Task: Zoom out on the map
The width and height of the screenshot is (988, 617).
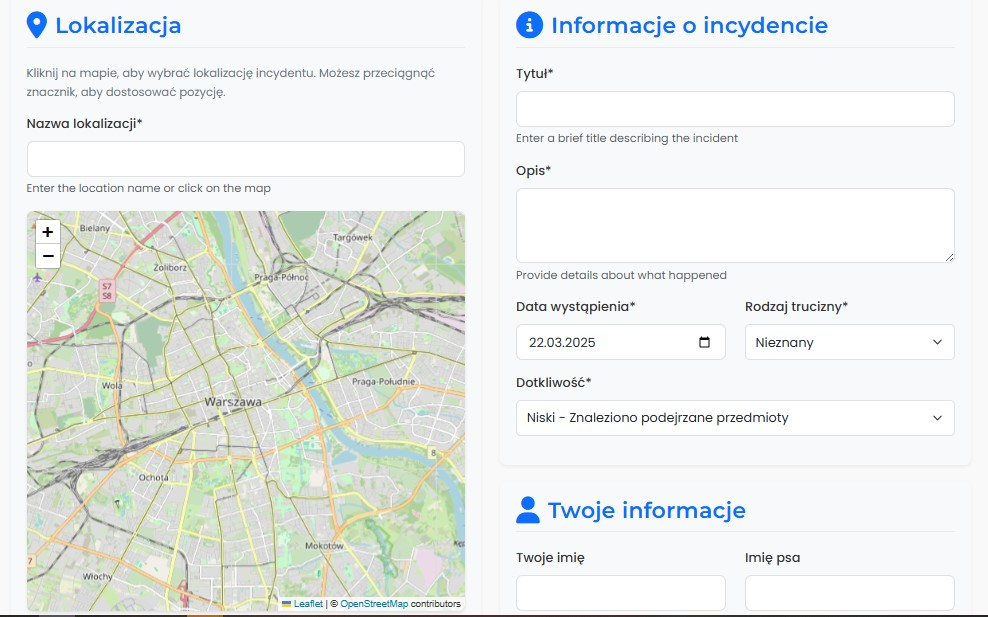Action: (48, 256)
